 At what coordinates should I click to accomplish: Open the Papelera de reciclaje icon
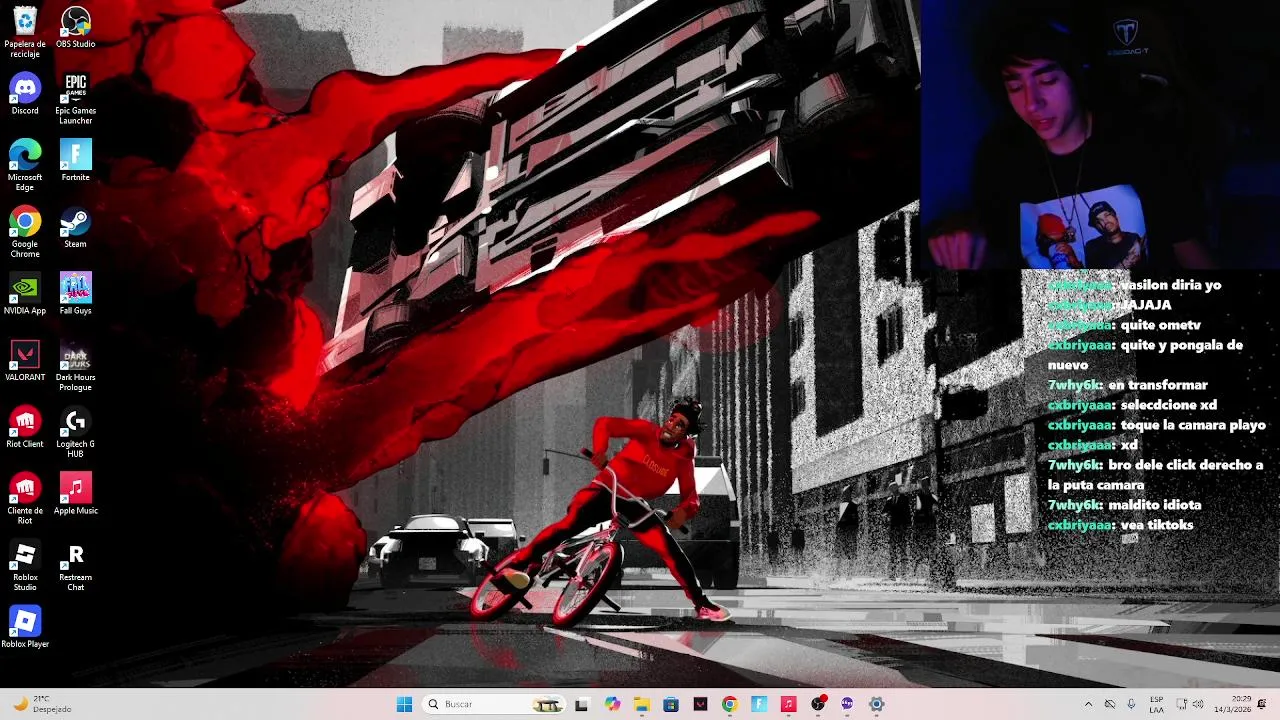[25, 32]
